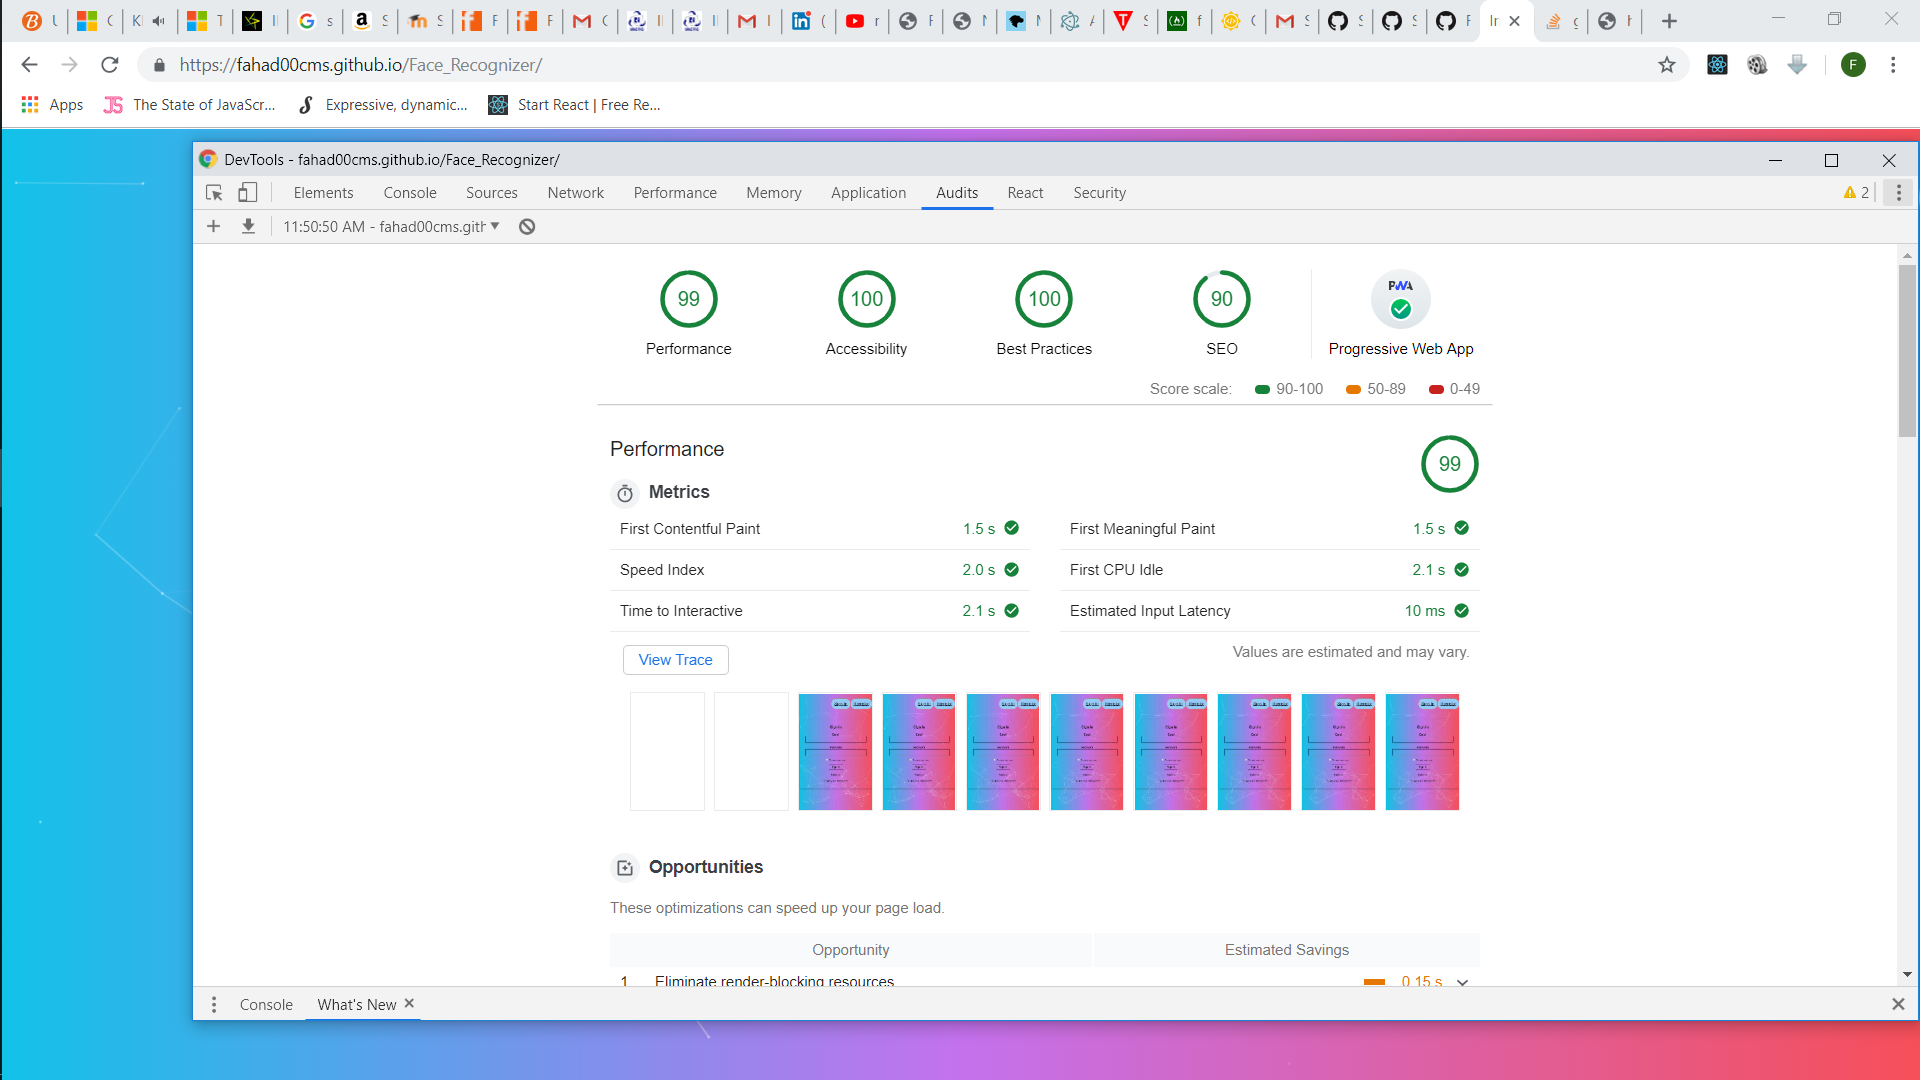The image size is (1920, 1080).
Task: Select the last filmstrip screenshot thumbnail
Action: [x=1422, y=751]
